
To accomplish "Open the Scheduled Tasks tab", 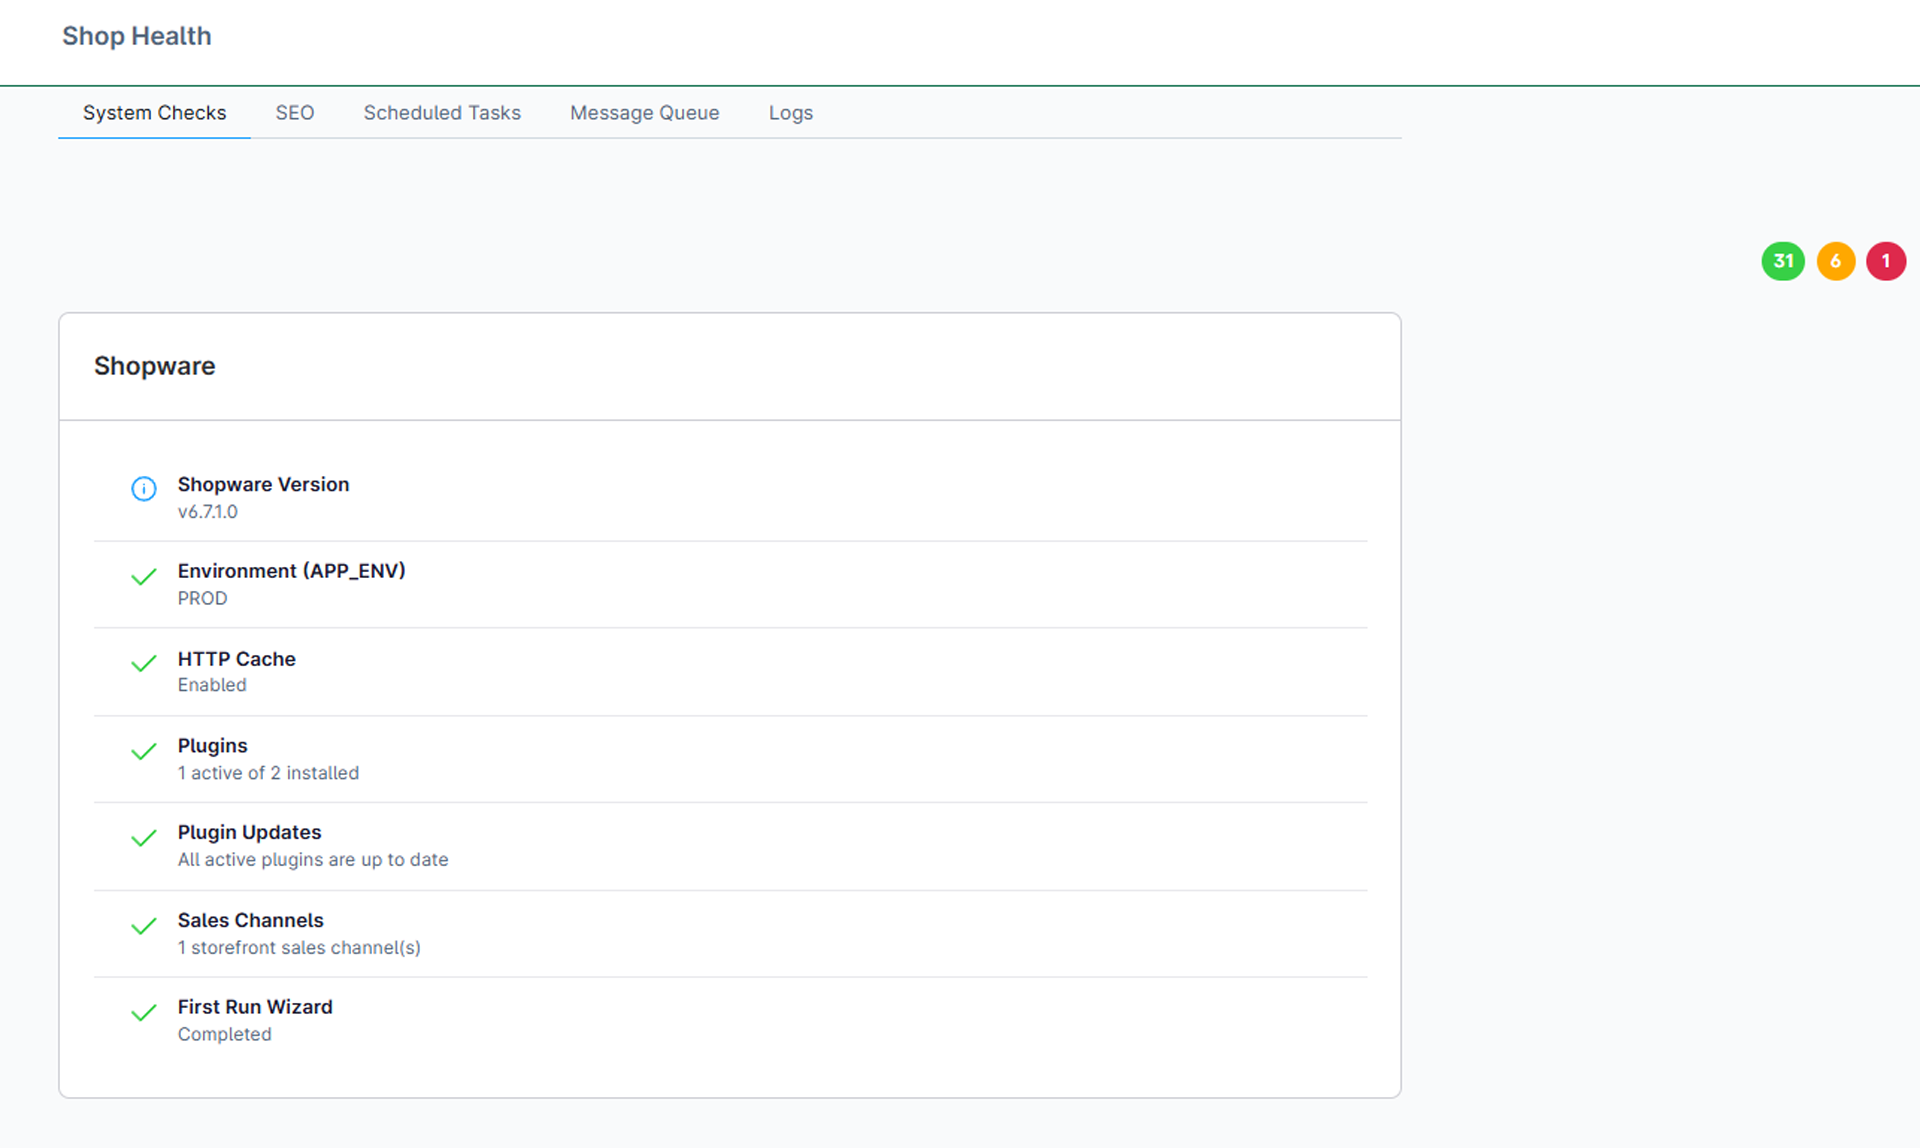I will tap(442, 113).
